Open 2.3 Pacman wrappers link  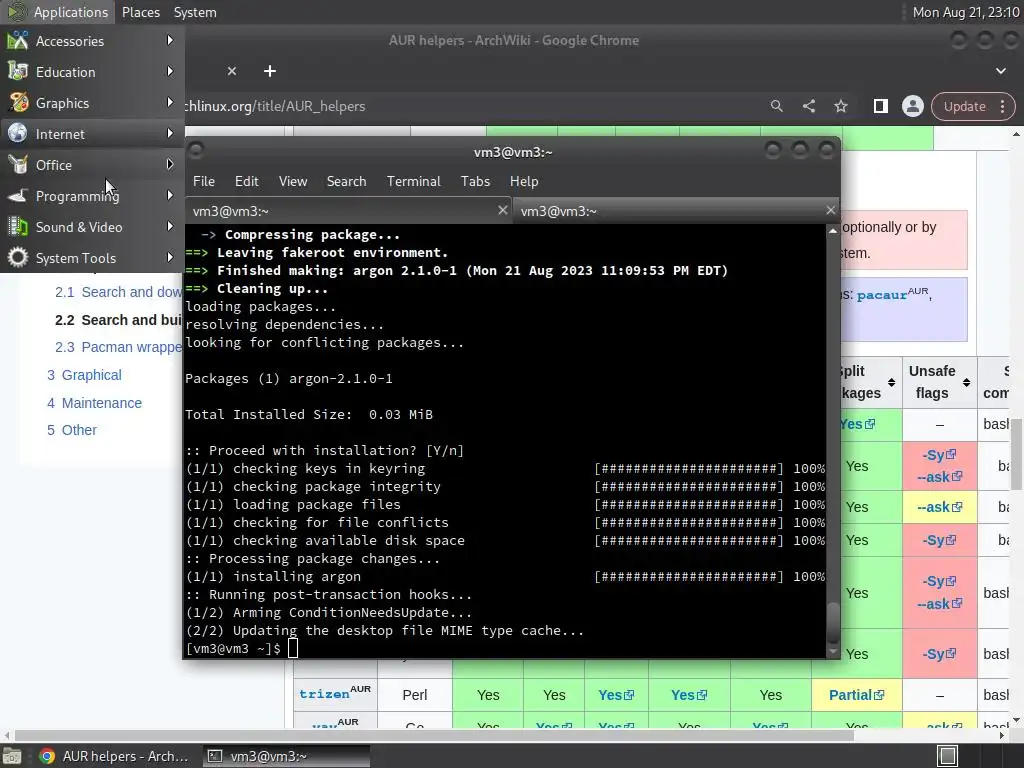tap(118, 347)
